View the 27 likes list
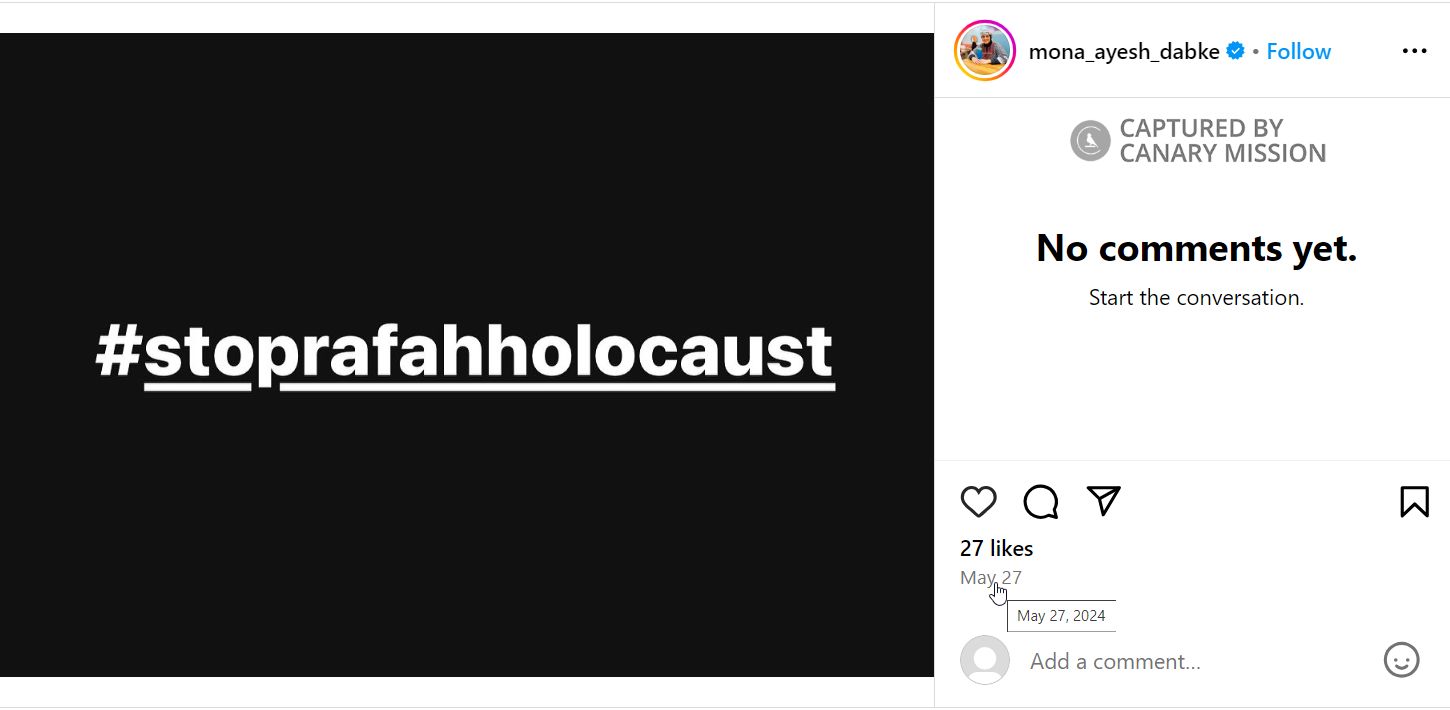Screen dimensions: 1450x710 tap(996, 548)
